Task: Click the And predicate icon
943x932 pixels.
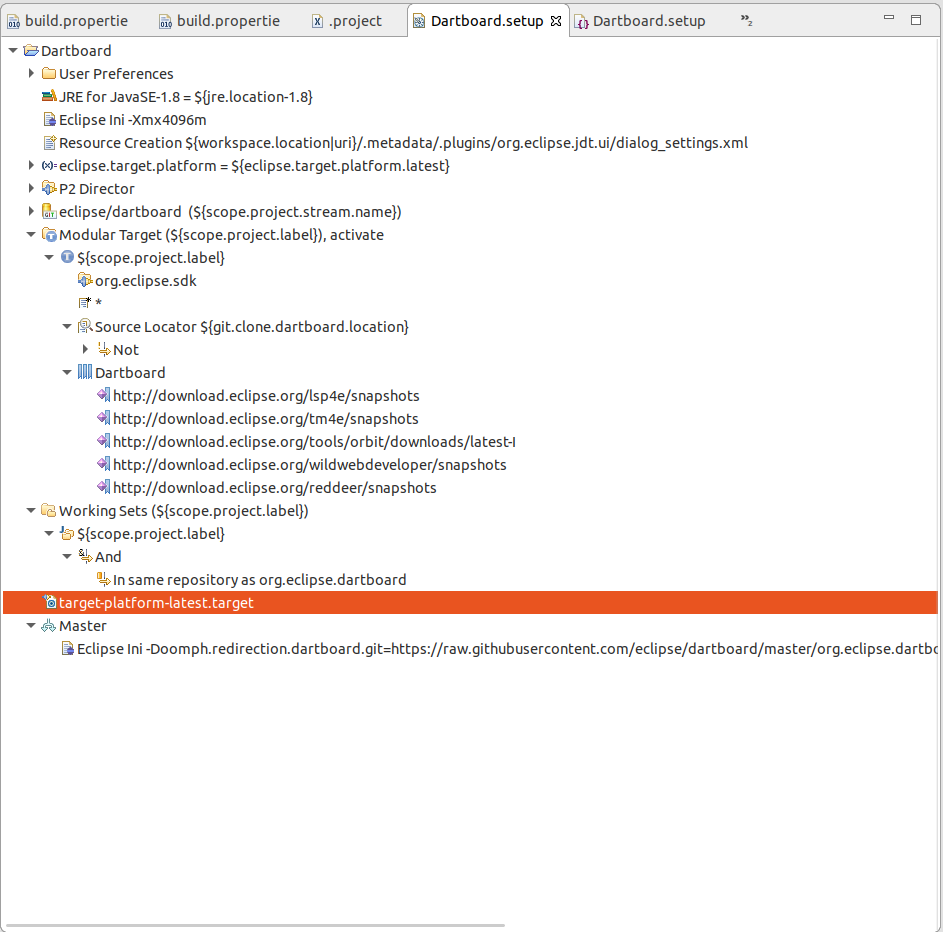Action: click(x=85, y=556)
